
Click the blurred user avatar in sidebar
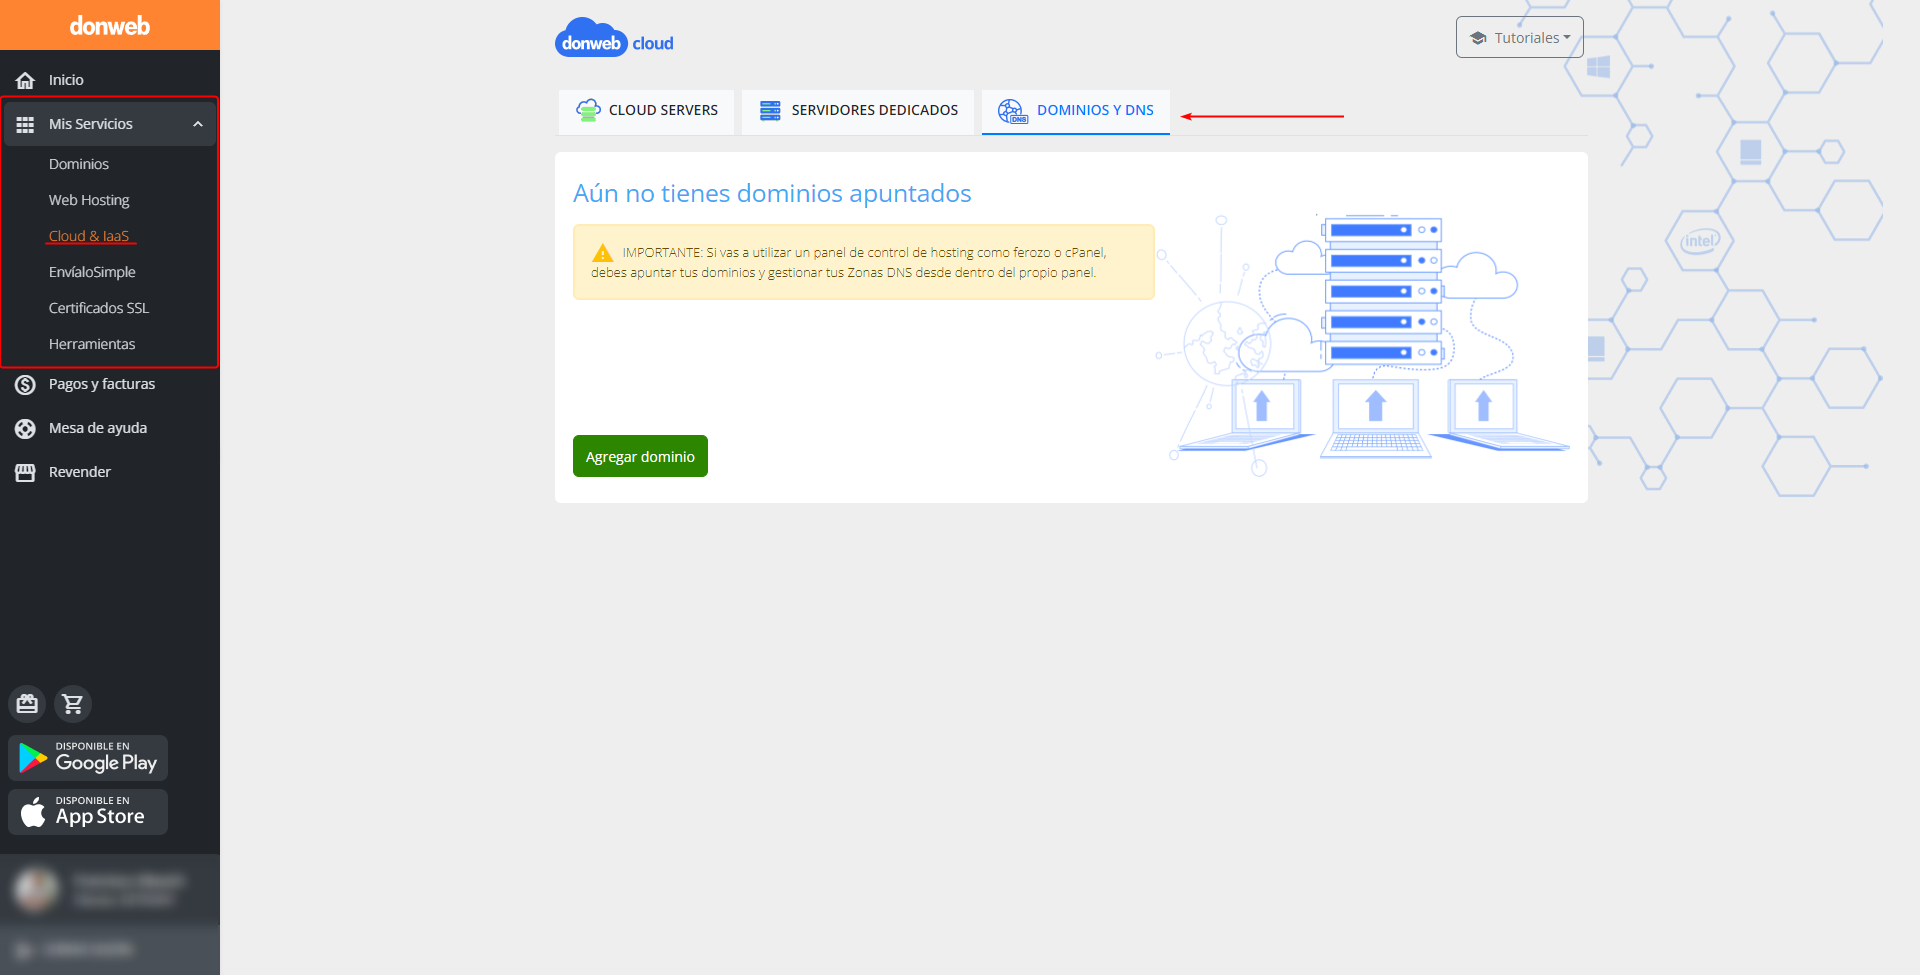pos(37,888)
